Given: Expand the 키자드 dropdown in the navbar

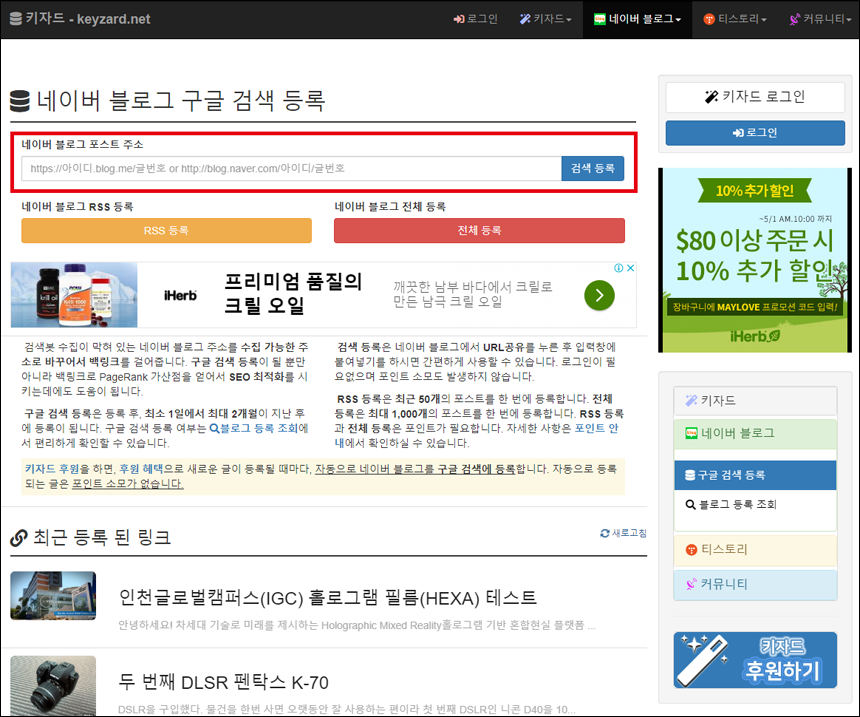Looking at the screenshot, I should [x=546, y=19].
